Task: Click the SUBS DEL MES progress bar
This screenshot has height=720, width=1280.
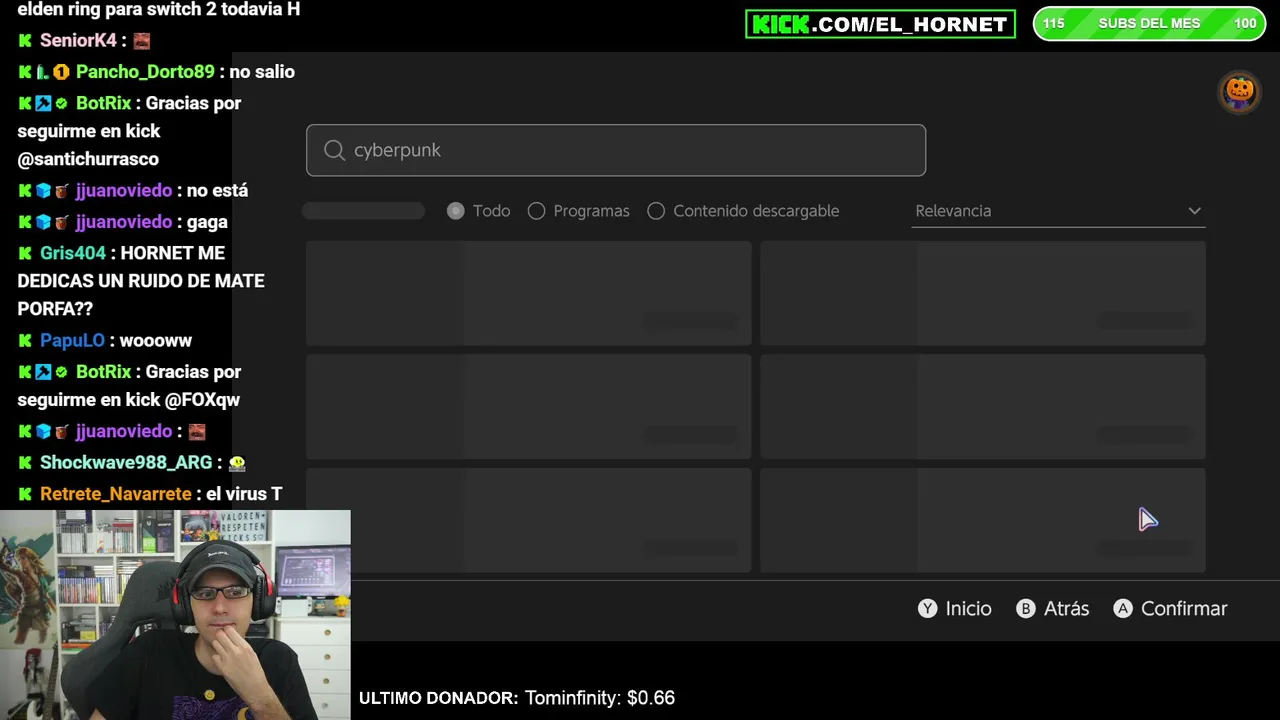Action: (x=1149, y=24)
